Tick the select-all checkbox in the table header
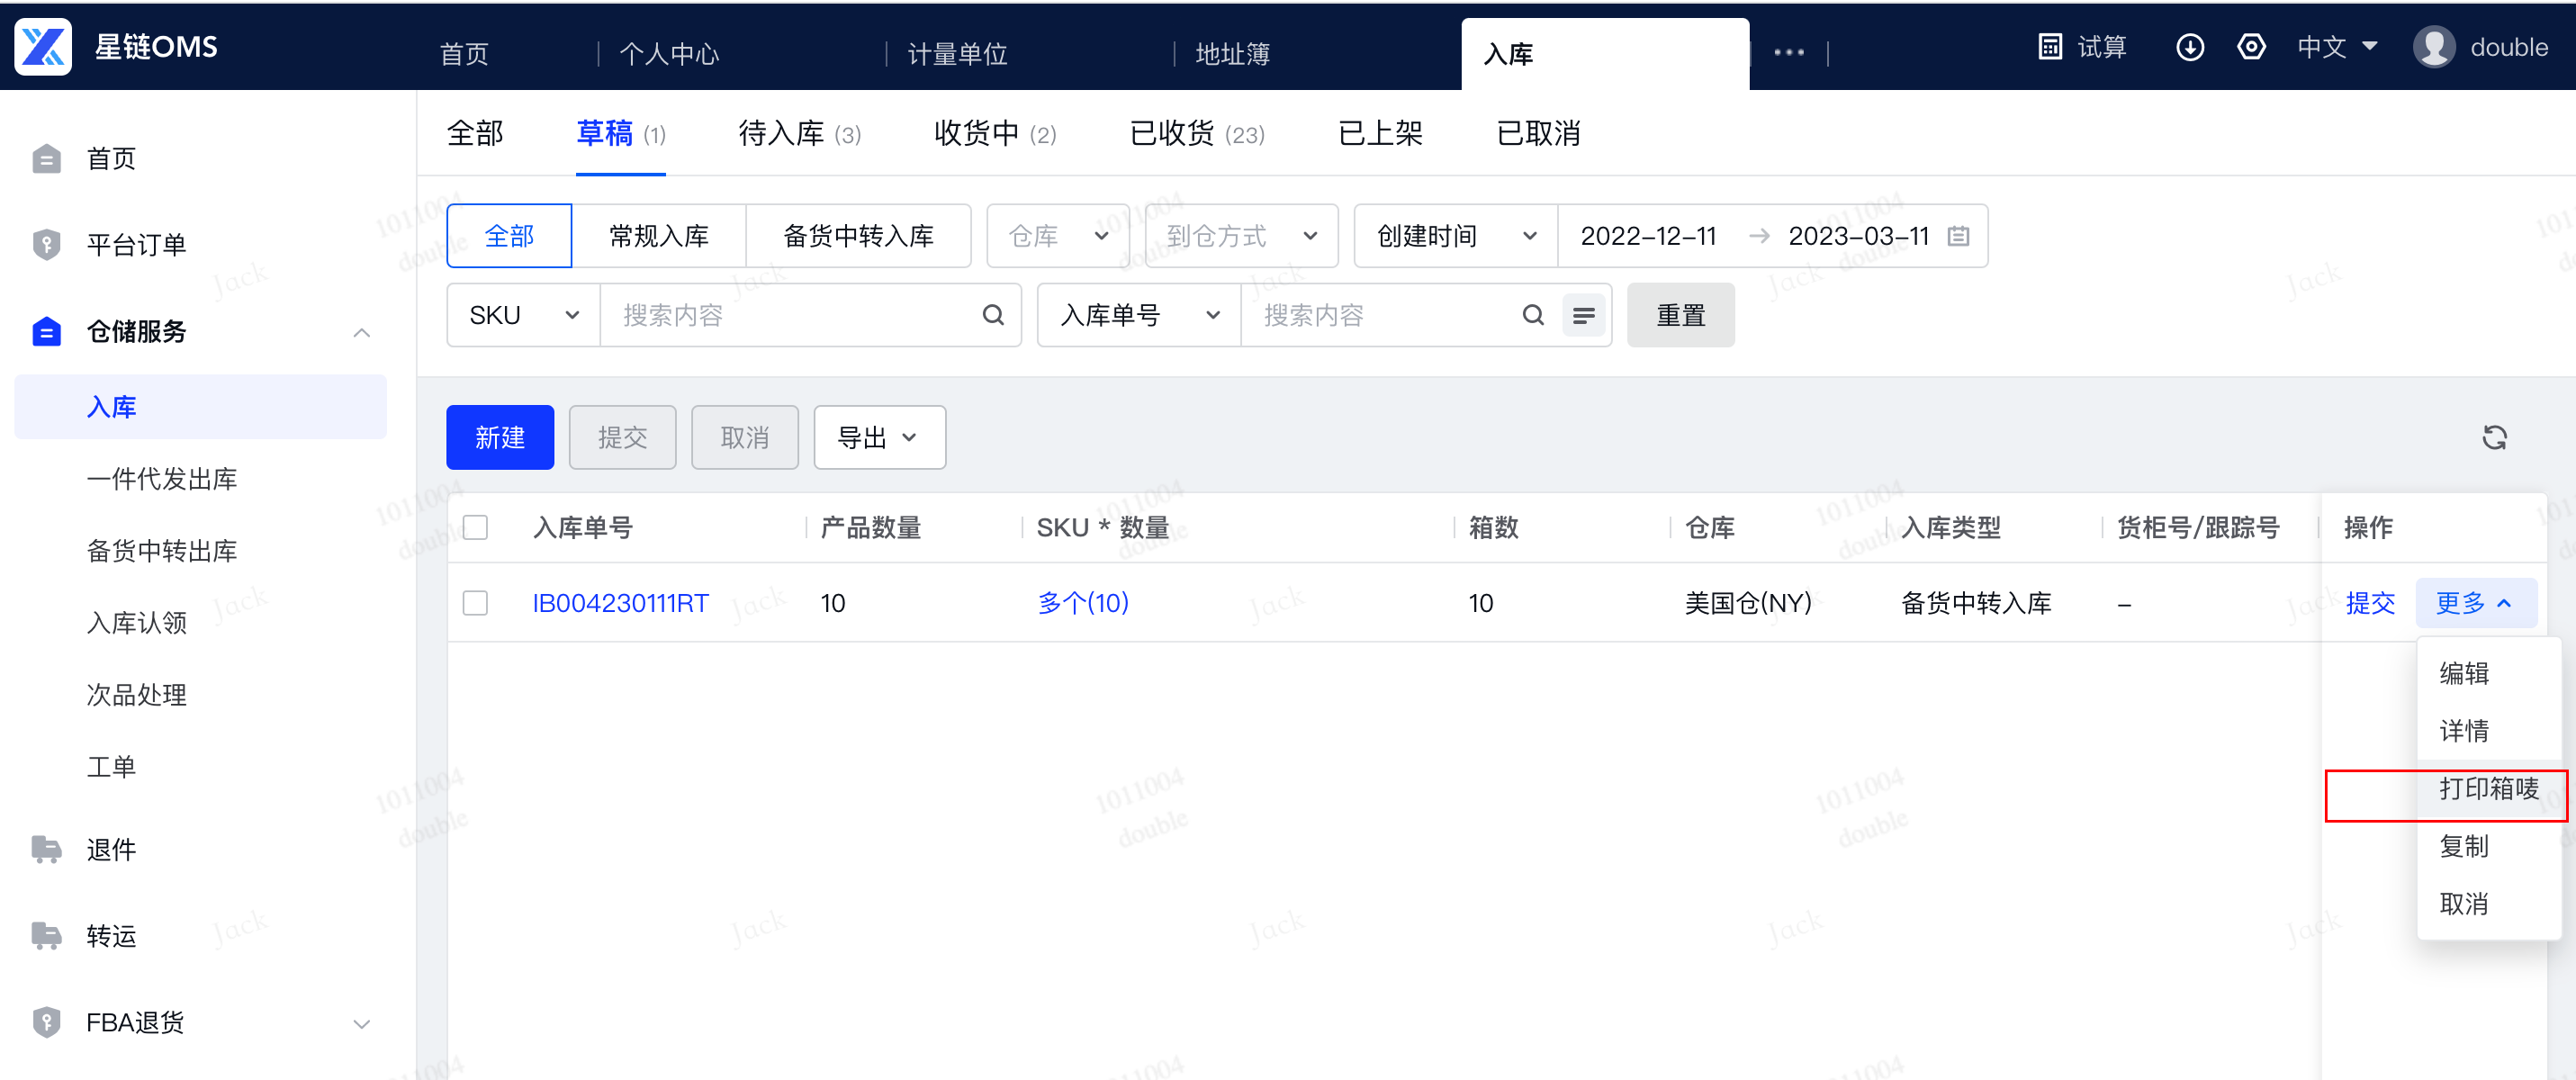2576x1080 pixels. [x=476, y=528]
